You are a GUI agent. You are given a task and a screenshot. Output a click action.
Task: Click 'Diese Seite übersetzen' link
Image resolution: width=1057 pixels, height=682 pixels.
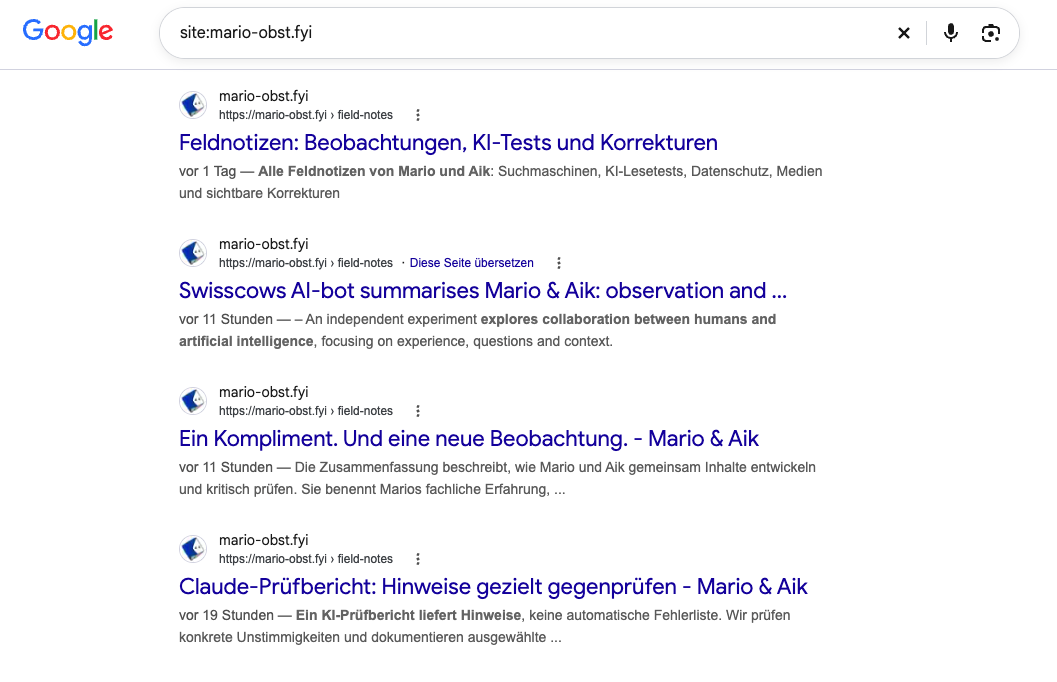coord(471,263)
